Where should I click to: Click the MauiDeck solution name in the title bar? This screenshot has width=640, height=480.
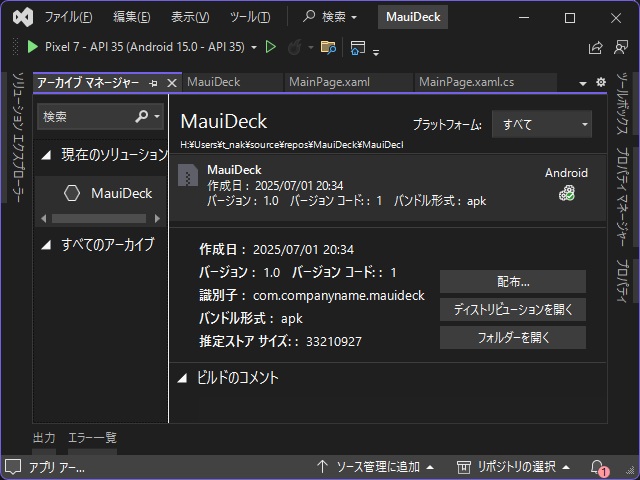pyautogui.click(x=413, y=17)
